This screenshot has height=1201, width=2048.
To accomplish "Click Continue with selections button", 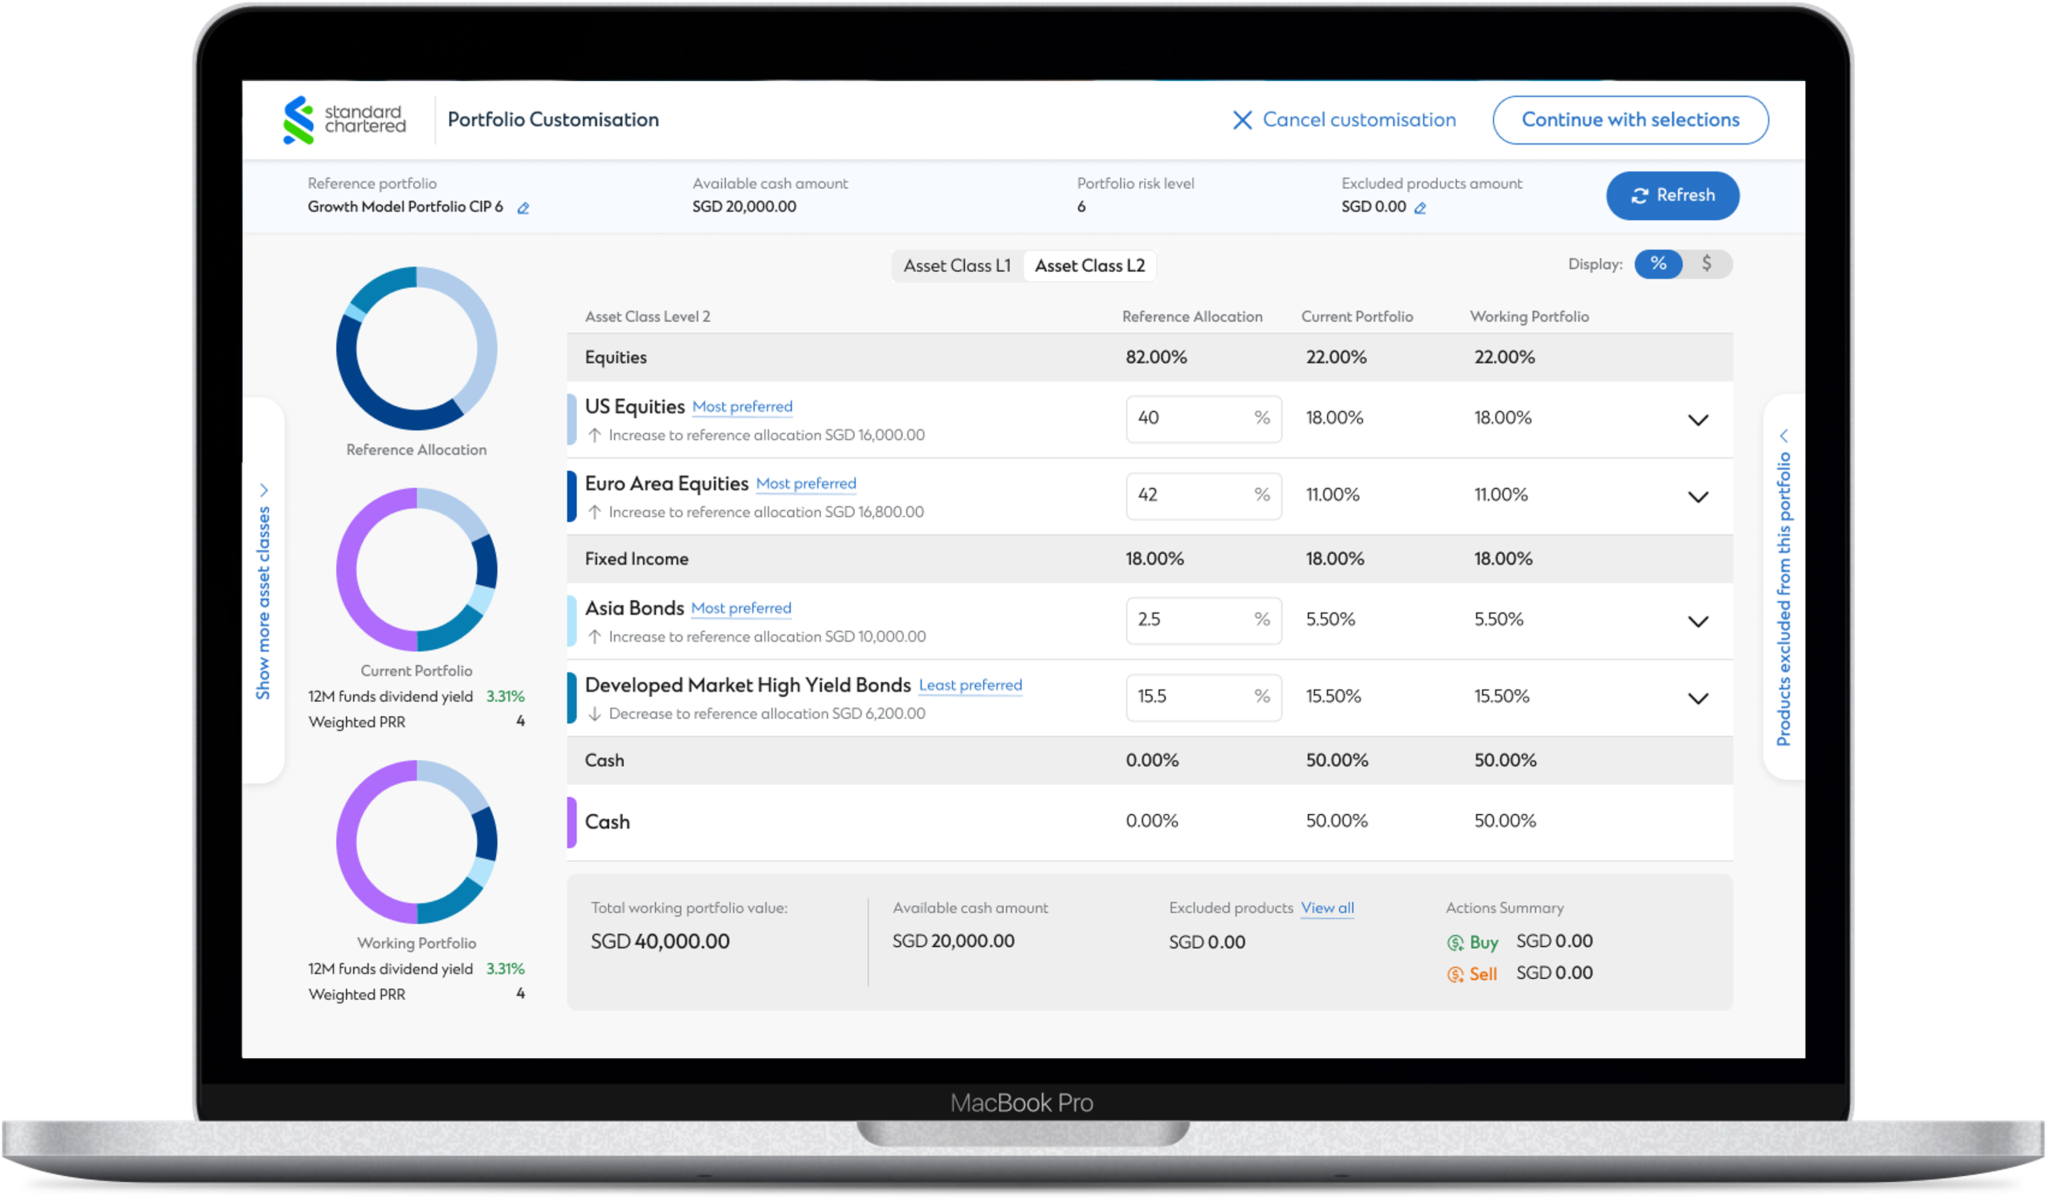I will [x=1630, y=120].
